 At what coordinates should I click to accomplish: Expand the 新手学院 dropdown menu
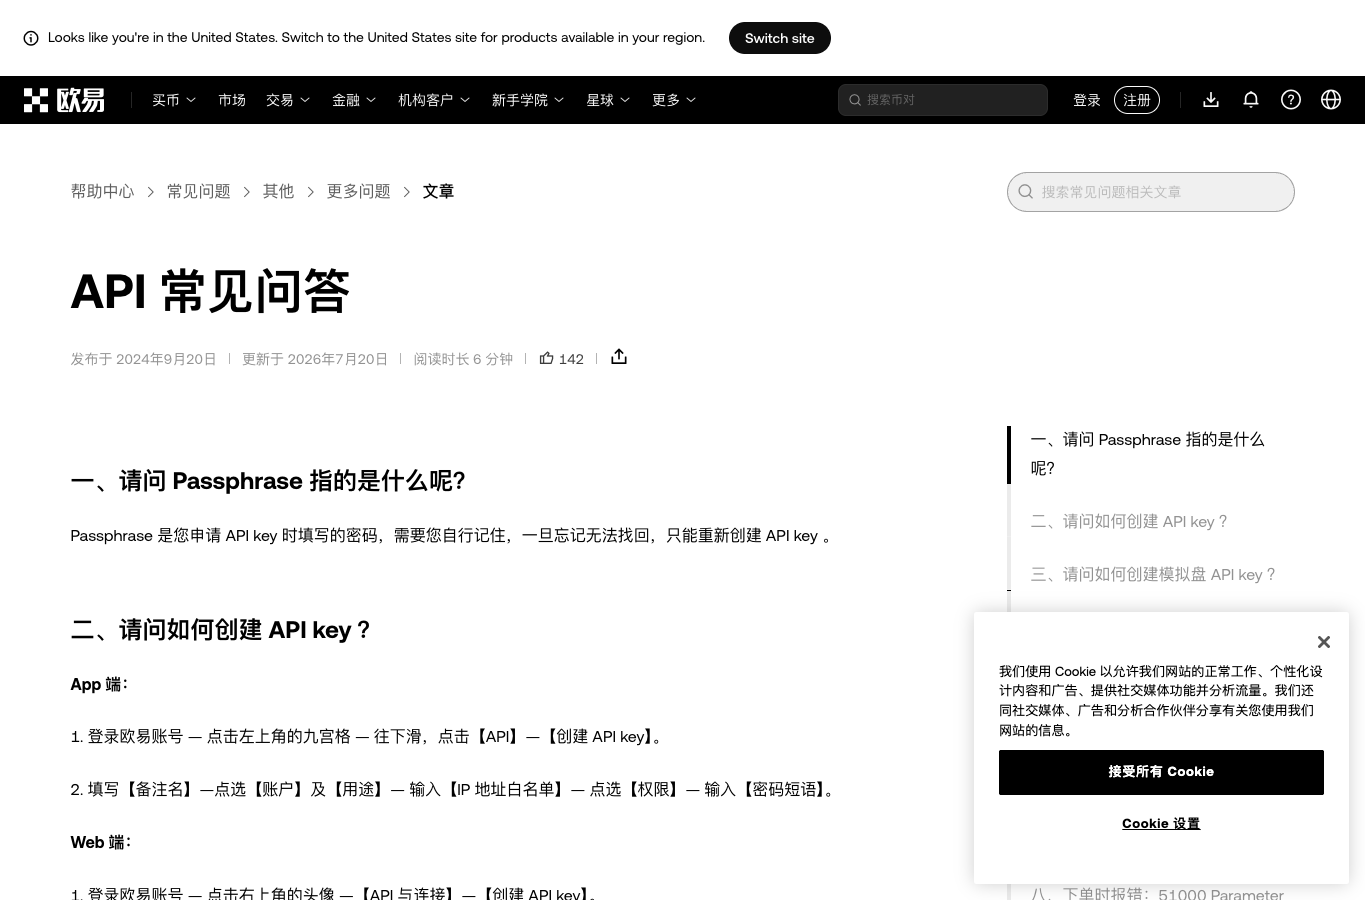[x=528, y=100]
